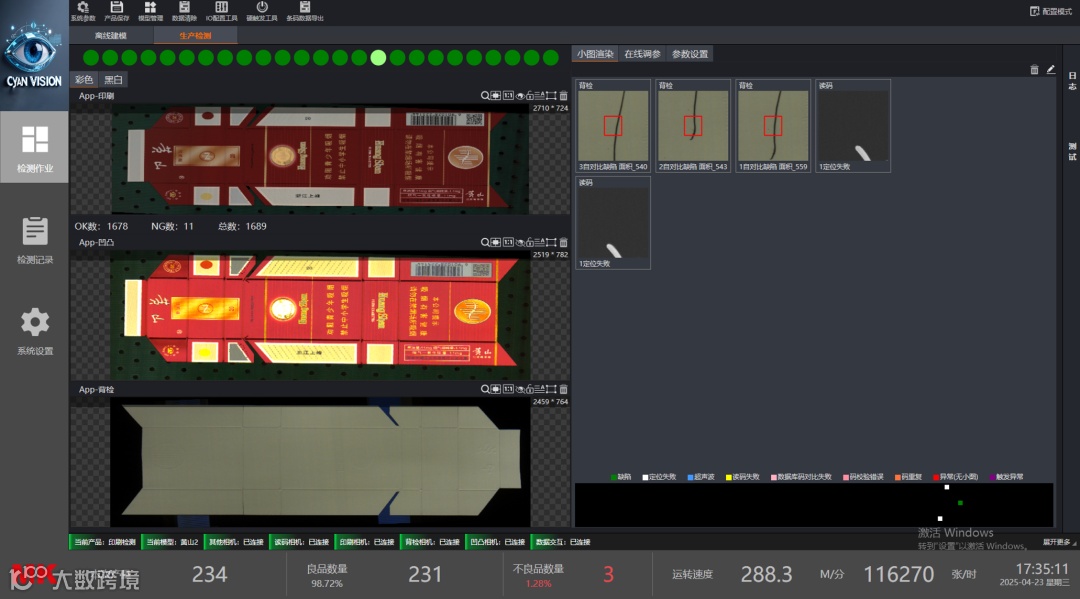The width and height of the screenshot is (1080, 599).
Task: Click 数据交互: 已连接 status entry
Action: (x=562, y=542)
